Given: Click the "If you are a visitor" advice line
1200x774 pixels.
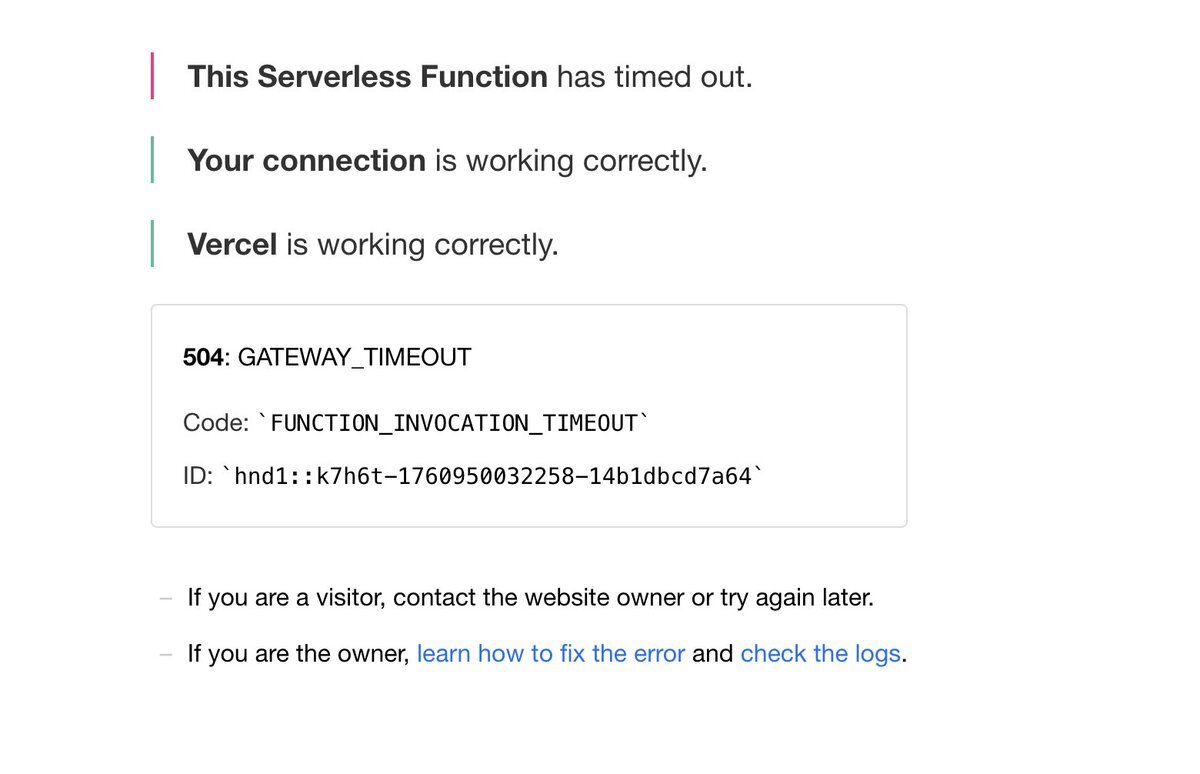Looking at the screenshot, I should coord(530,598).
